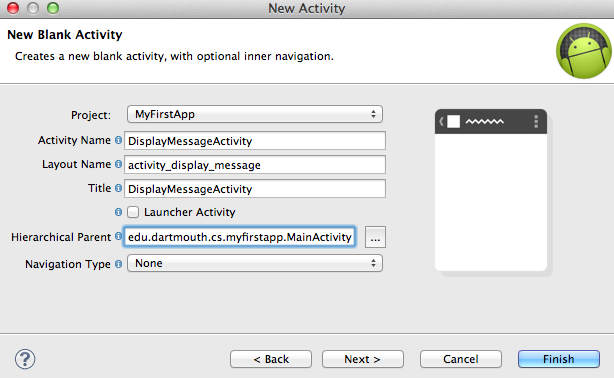Click white app icon in preview action bar

pyautogui.click(x=453, y=121)
